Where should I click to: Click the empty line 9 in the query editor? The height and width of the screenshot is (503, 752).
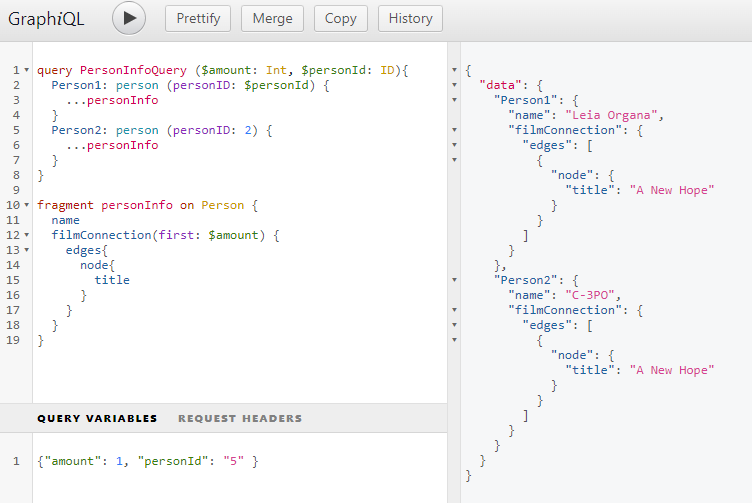click(240, 190)
